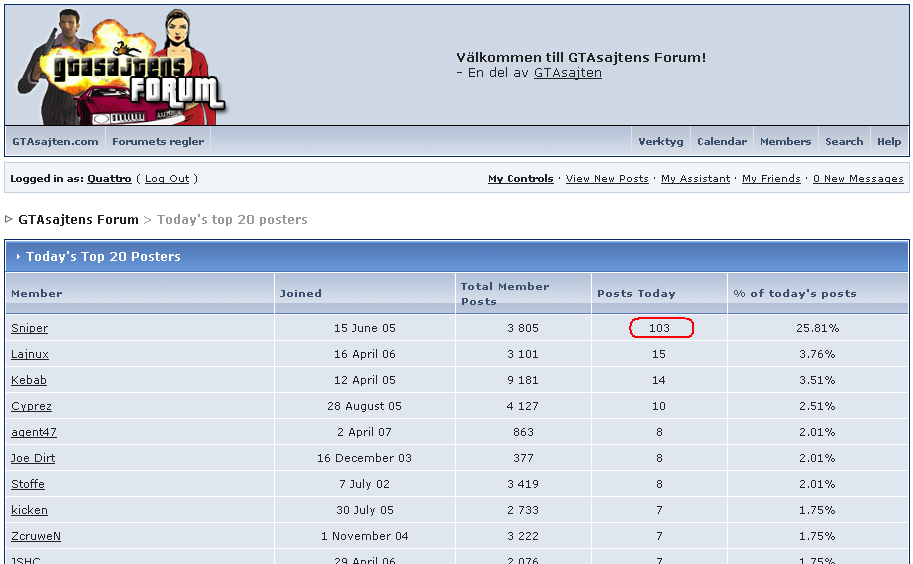This screenshot has height=564, width=913.
Task: Click total posts value 863
Action: (x=523, y=432)
